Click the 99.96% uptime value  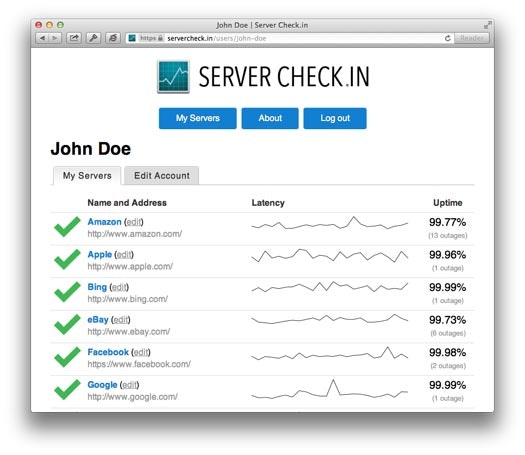[447, 255]
